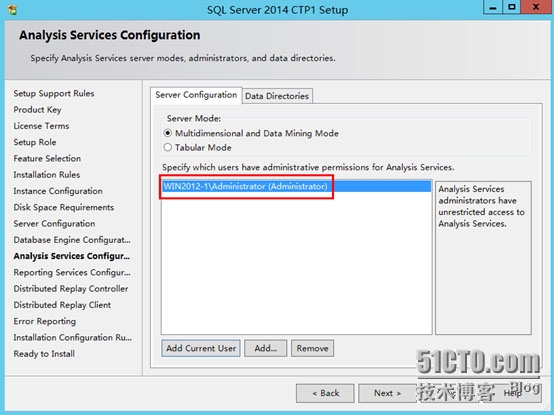Select WIN2012-1\Administrator in the list
554x415 pixels.
click(296, 186)
